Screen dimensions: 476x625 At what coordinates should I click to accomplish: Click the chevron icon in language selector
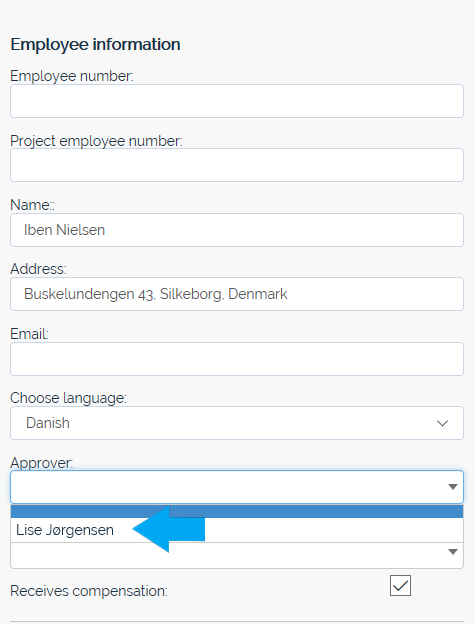click(443, 423)
